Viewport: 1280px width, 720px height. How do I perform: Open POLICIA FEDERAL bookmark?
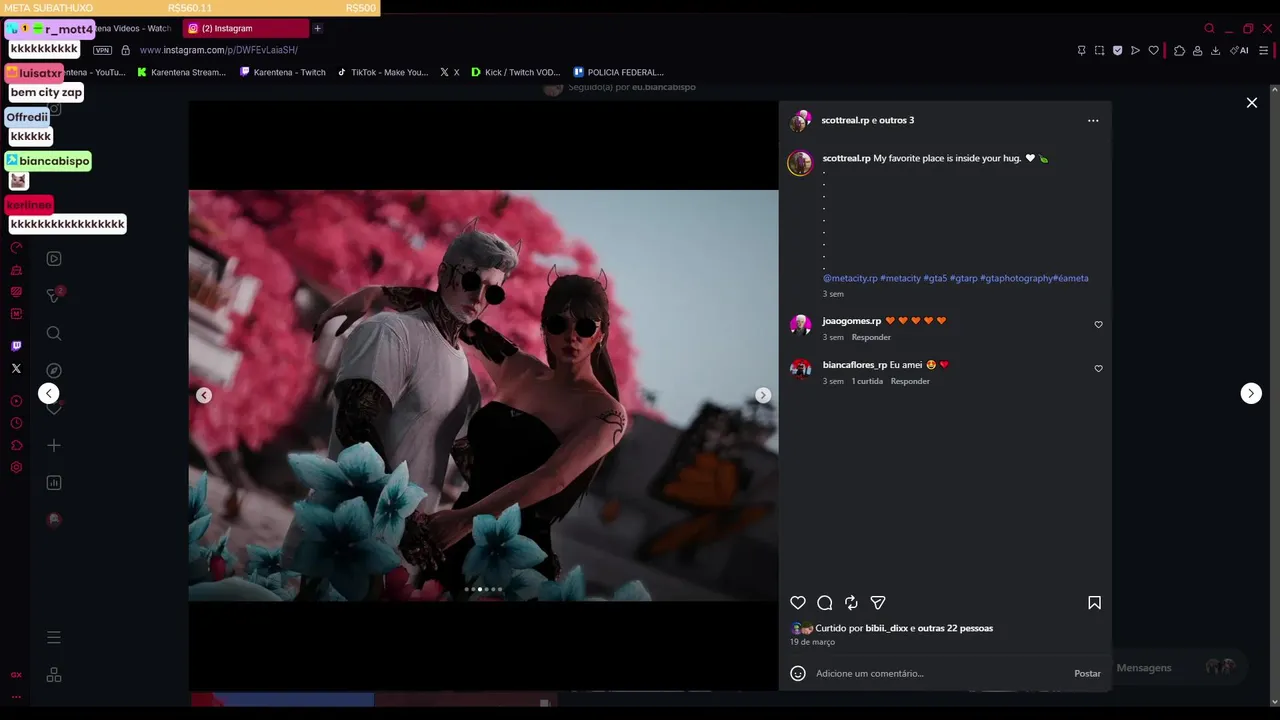(x=618, y=72)
